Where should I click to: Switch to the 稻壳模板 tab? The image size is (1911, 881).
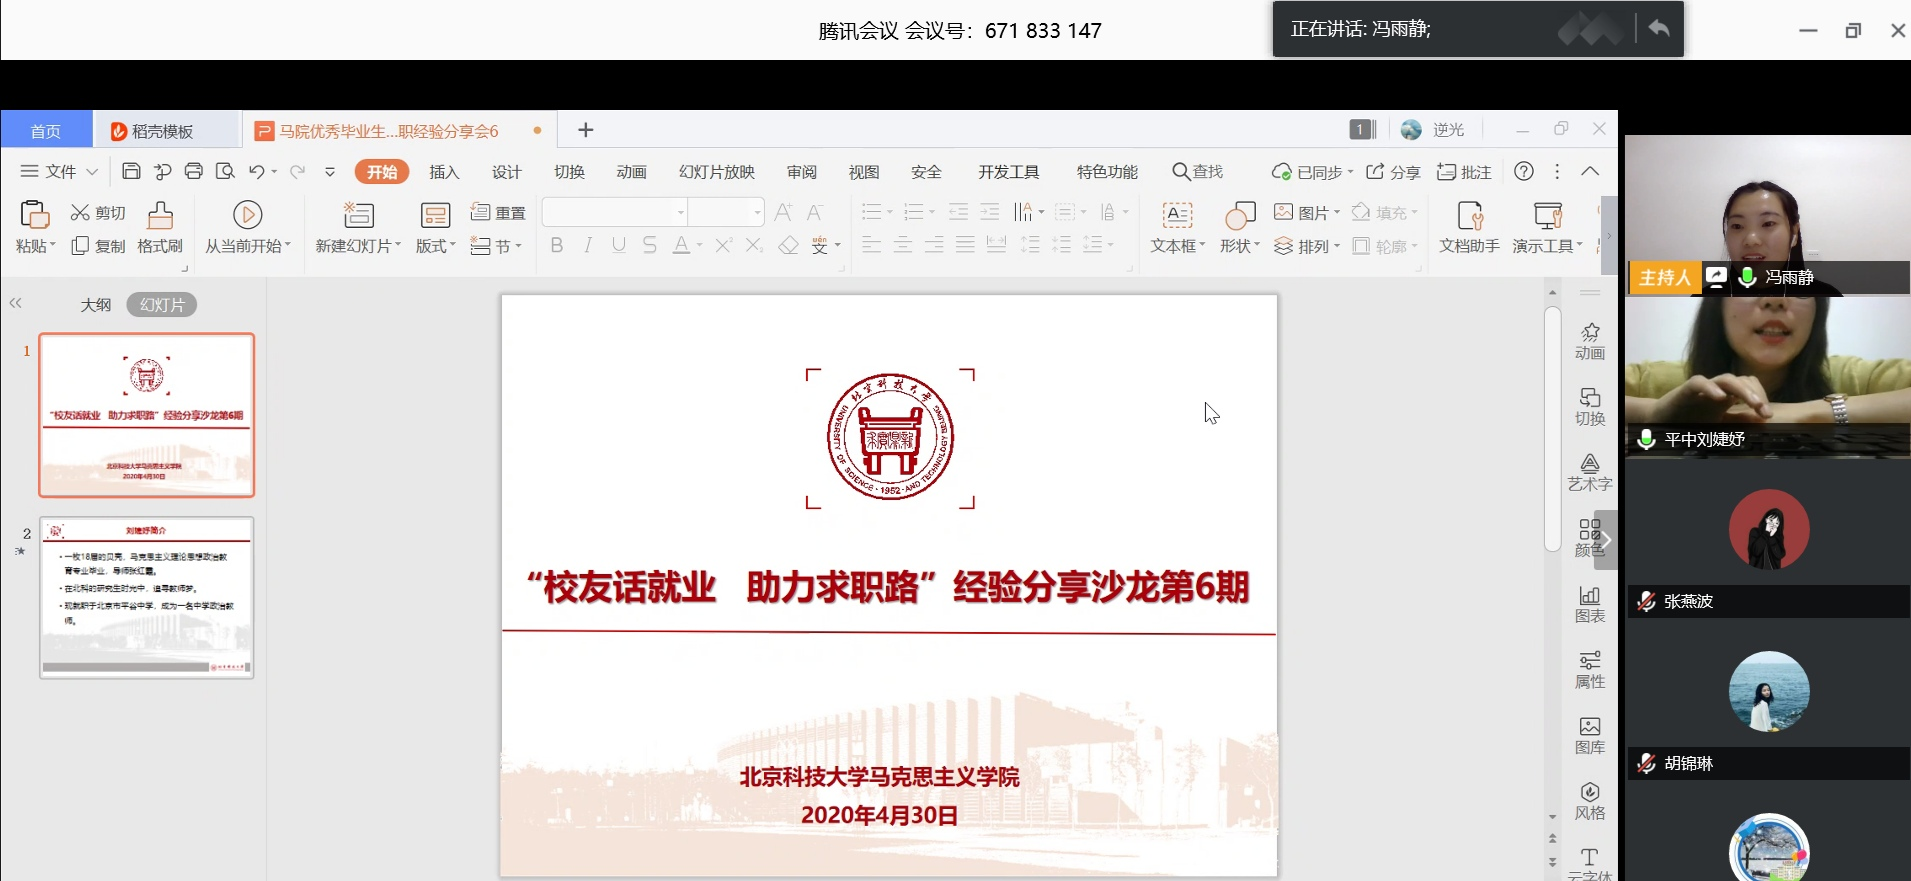pos(166,130)
